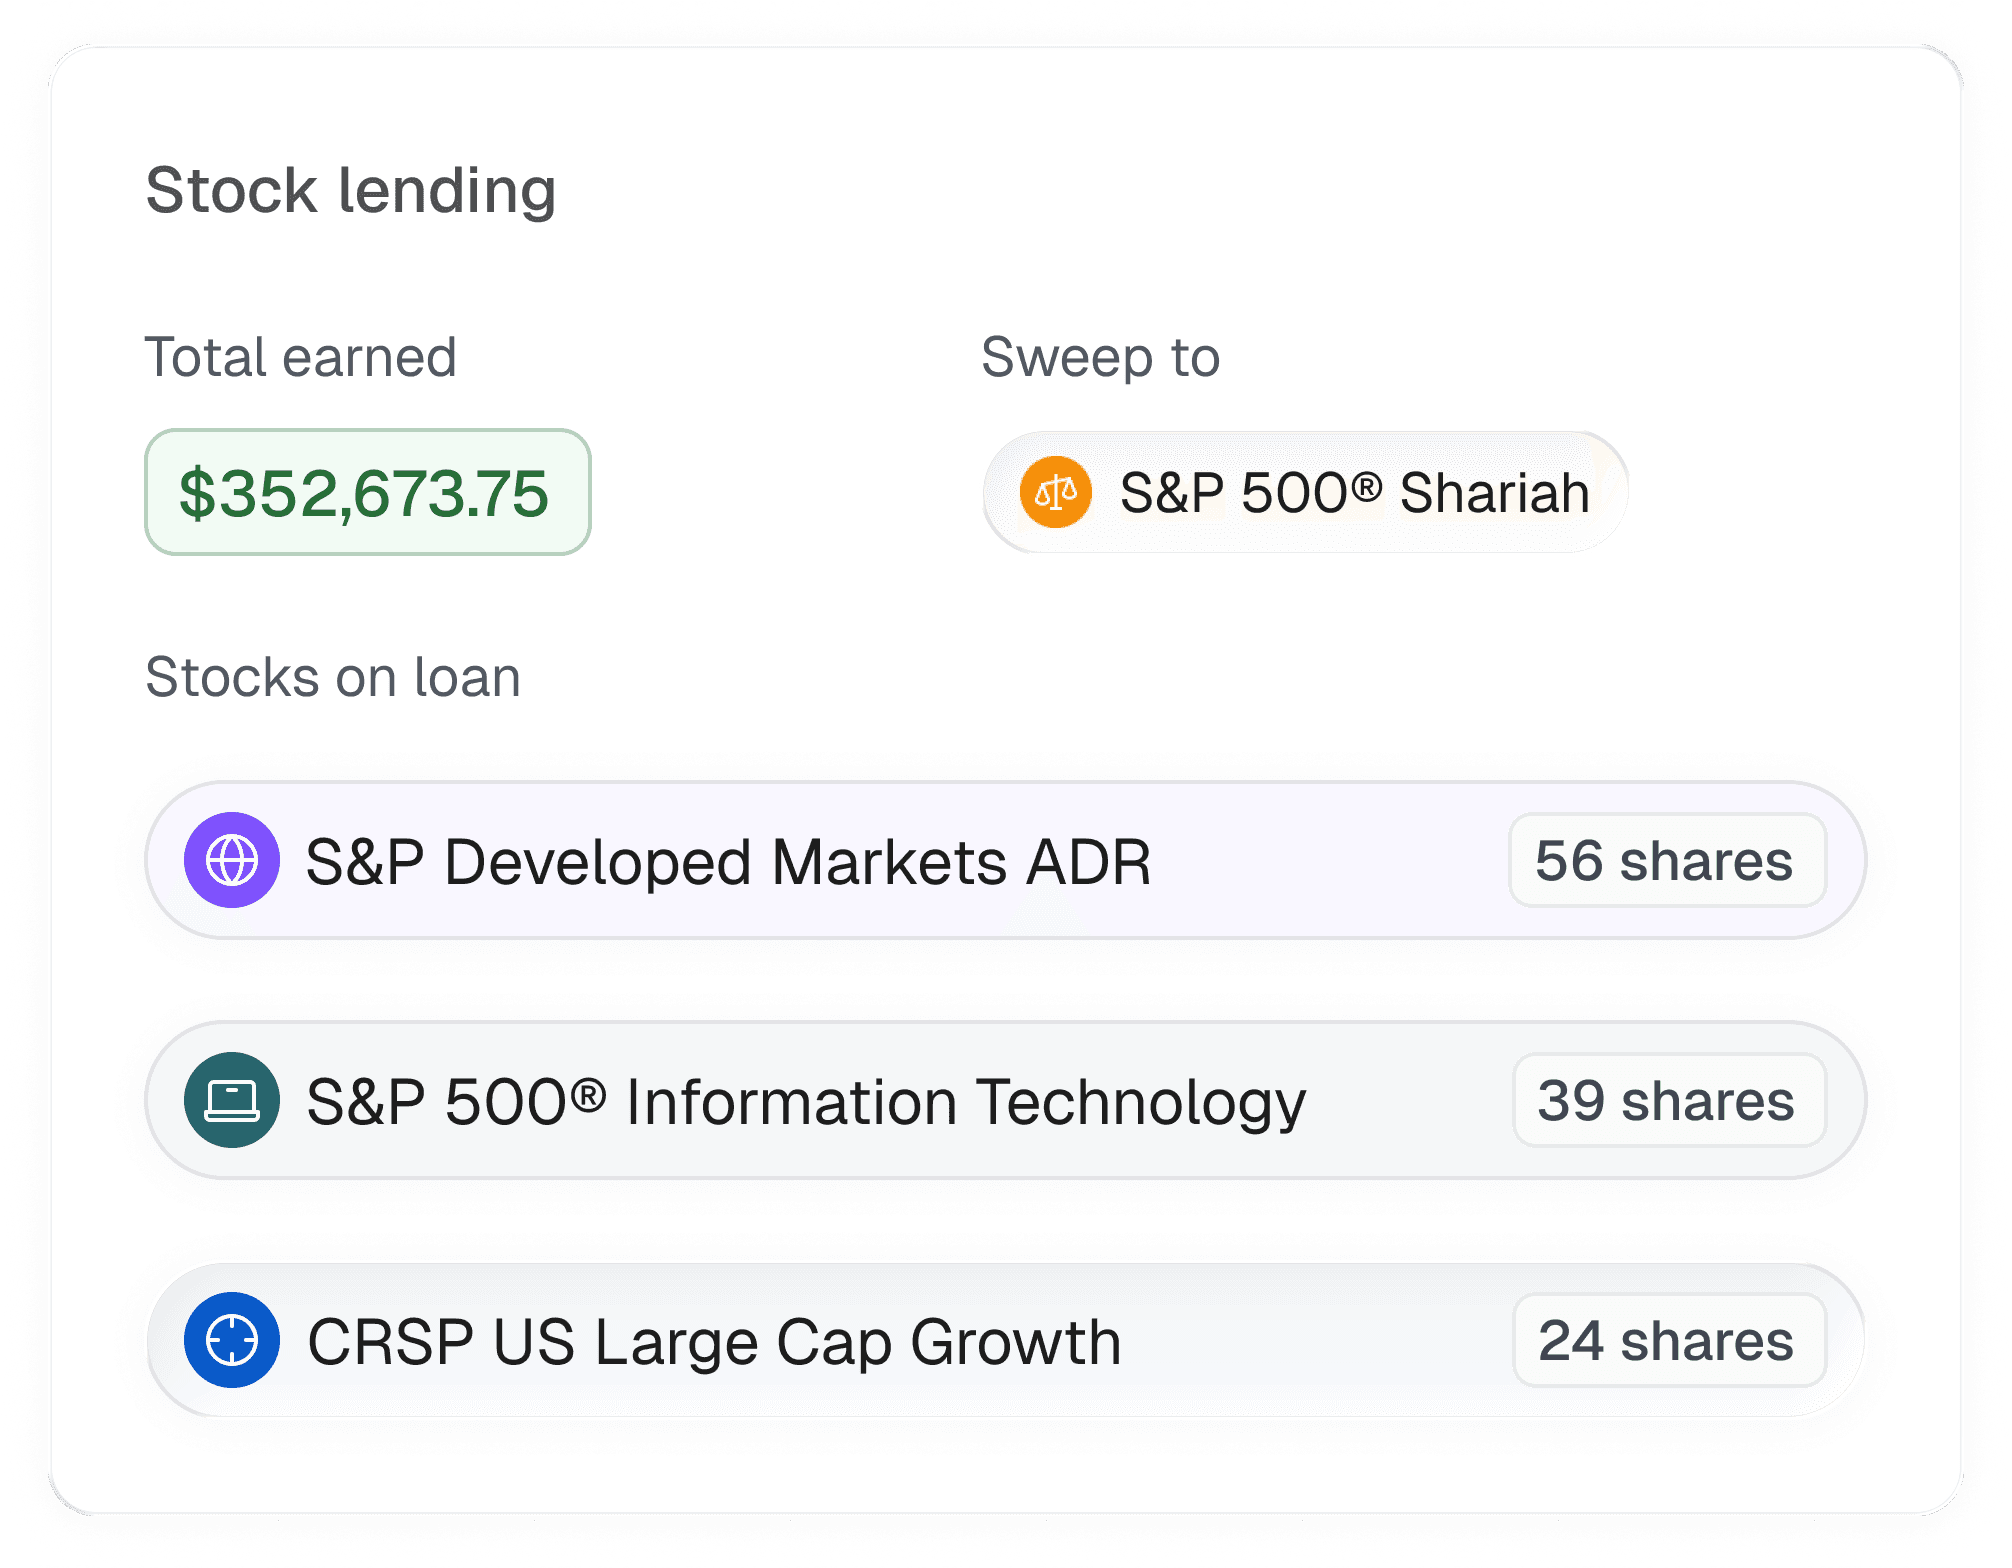This screenshot has width=2012, height=1568.
Task: Click the purple globe icon
Action: [232, 860]
